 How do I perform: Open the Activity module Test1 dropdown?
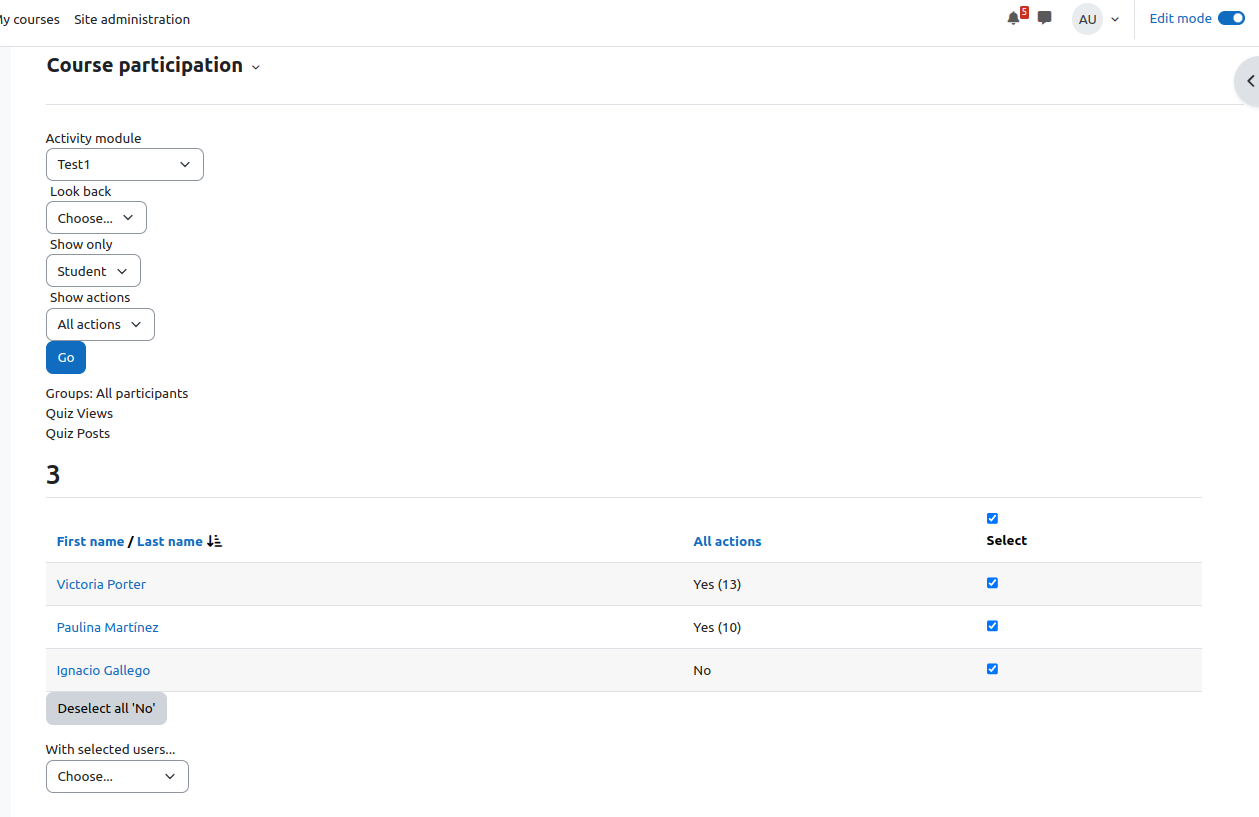(125, 164)
